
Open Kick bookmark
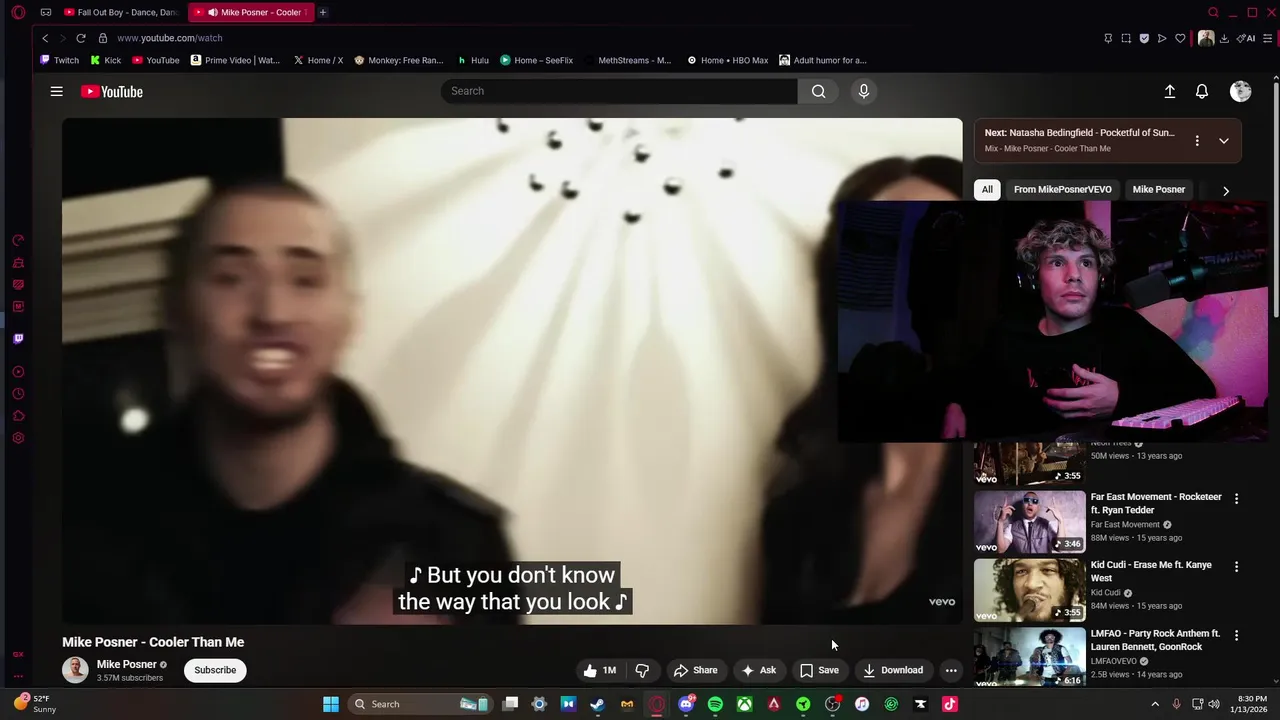point(104,60)
